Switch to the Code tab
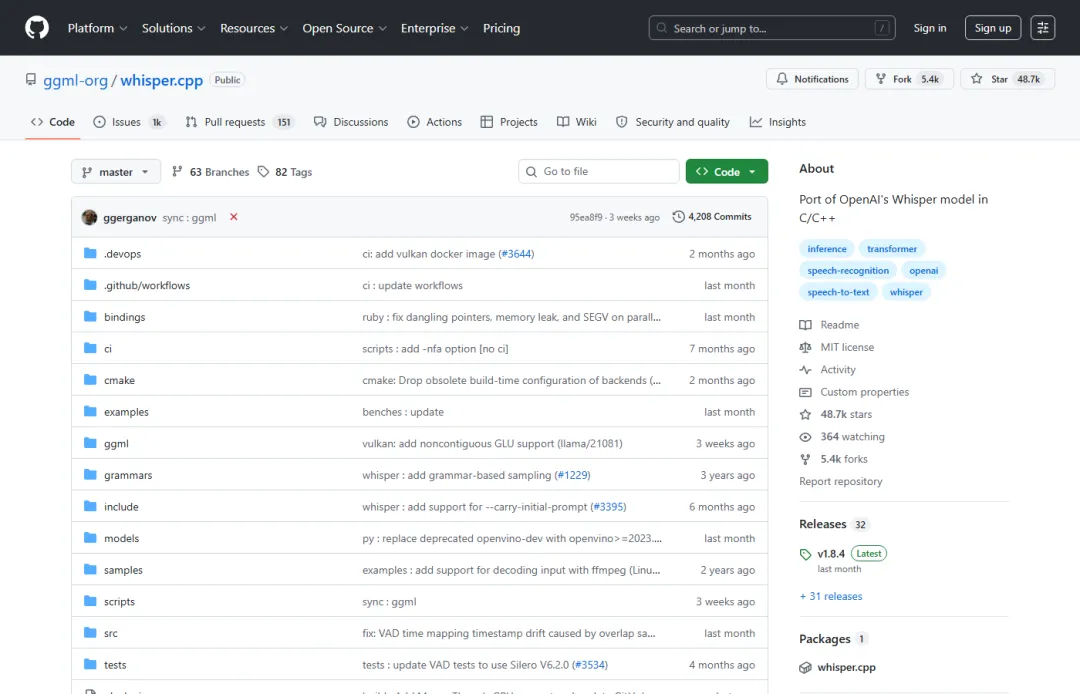This screenshot has height=694, width=1080. tap(52, 122)
